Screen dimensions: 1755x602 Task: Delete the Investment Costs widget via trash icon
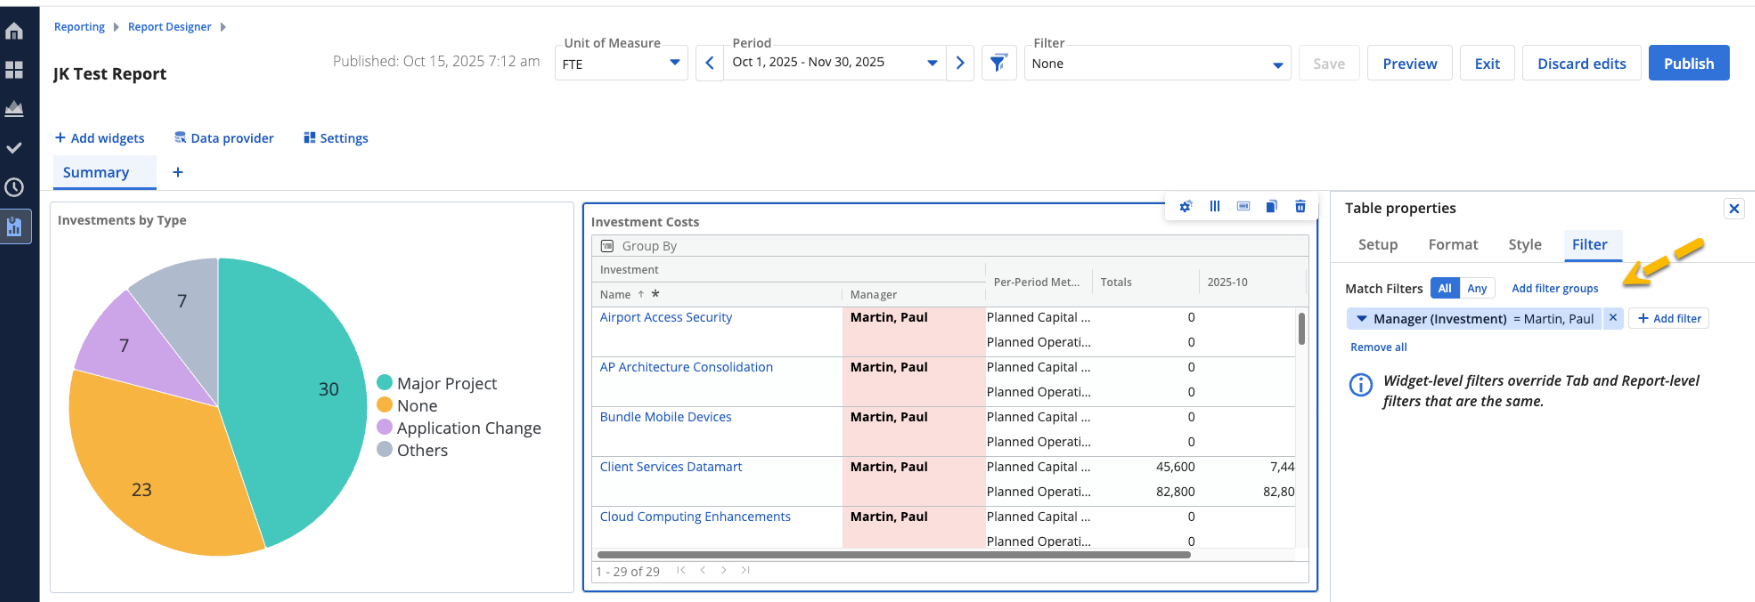[1300, 206]
